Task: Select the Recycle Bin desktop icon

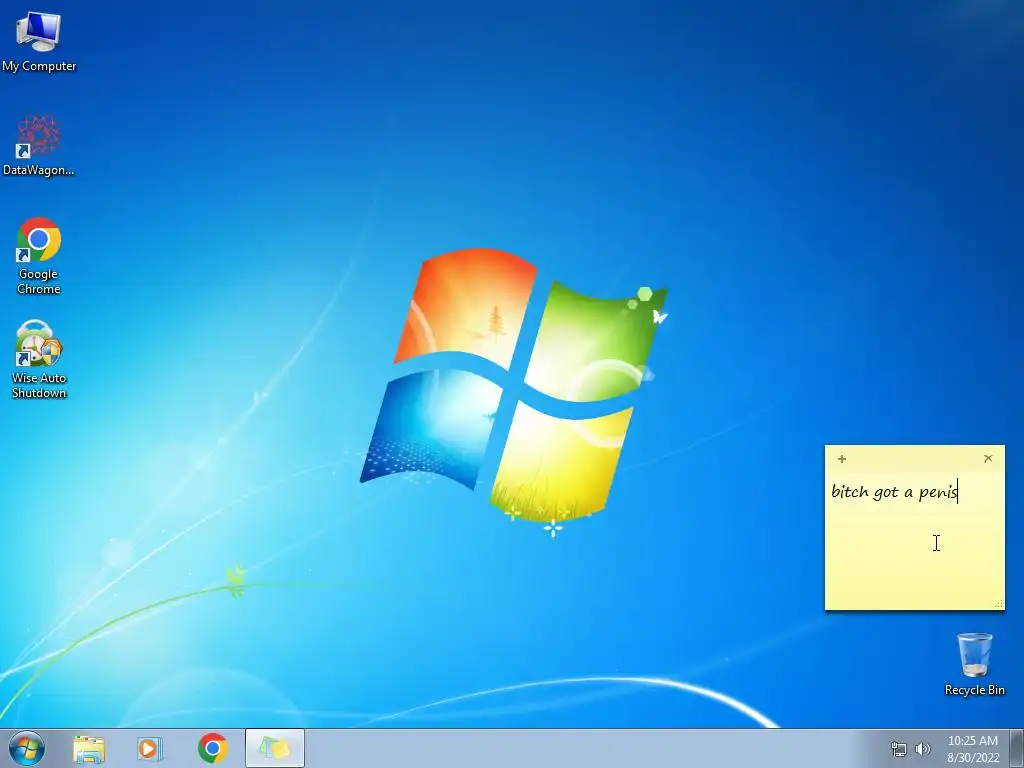Action: [x=974, y=664]
